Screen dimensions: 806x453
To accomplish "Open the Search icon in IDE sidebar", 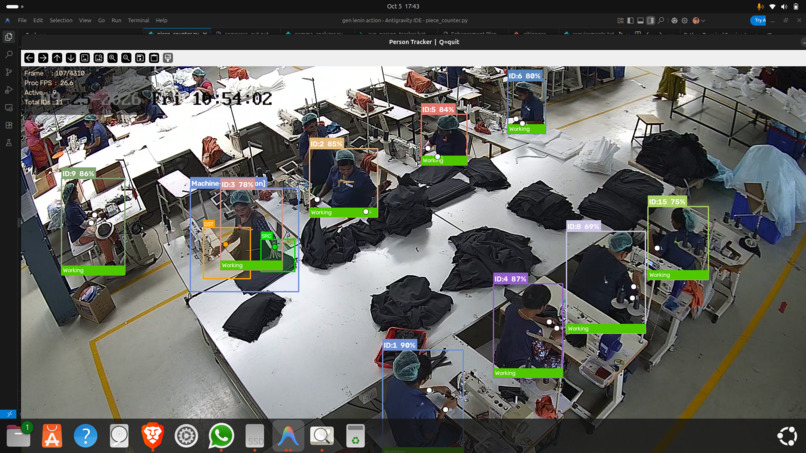I will click(9, 55).
